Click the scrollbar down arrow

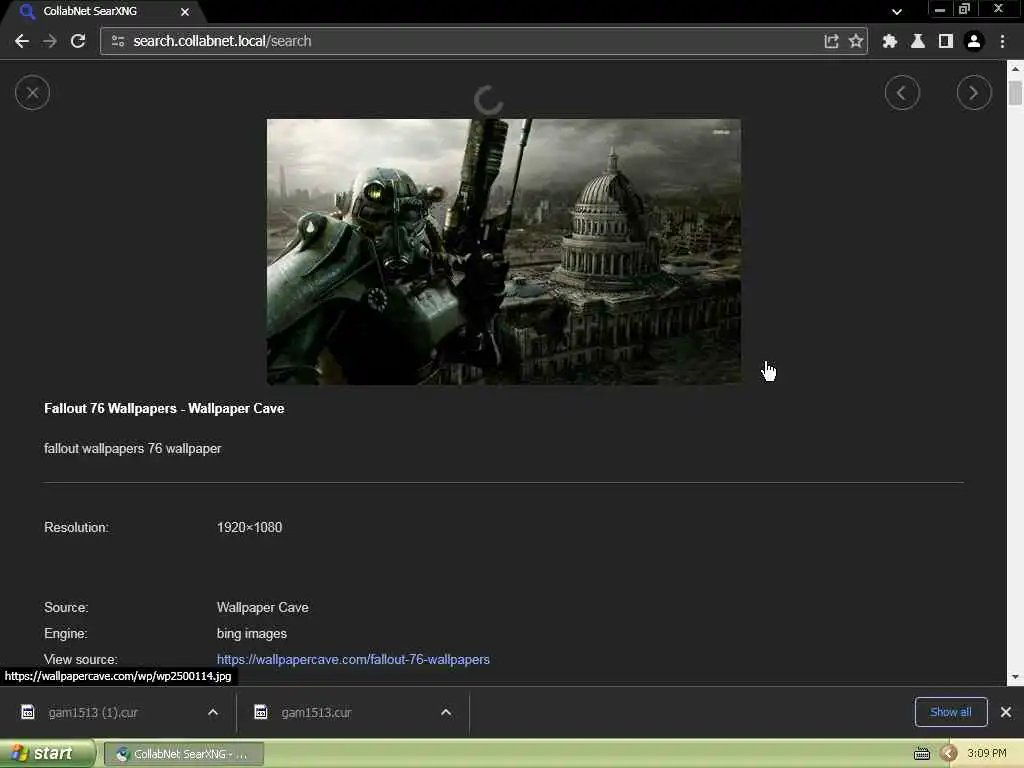click(1015, 677)
